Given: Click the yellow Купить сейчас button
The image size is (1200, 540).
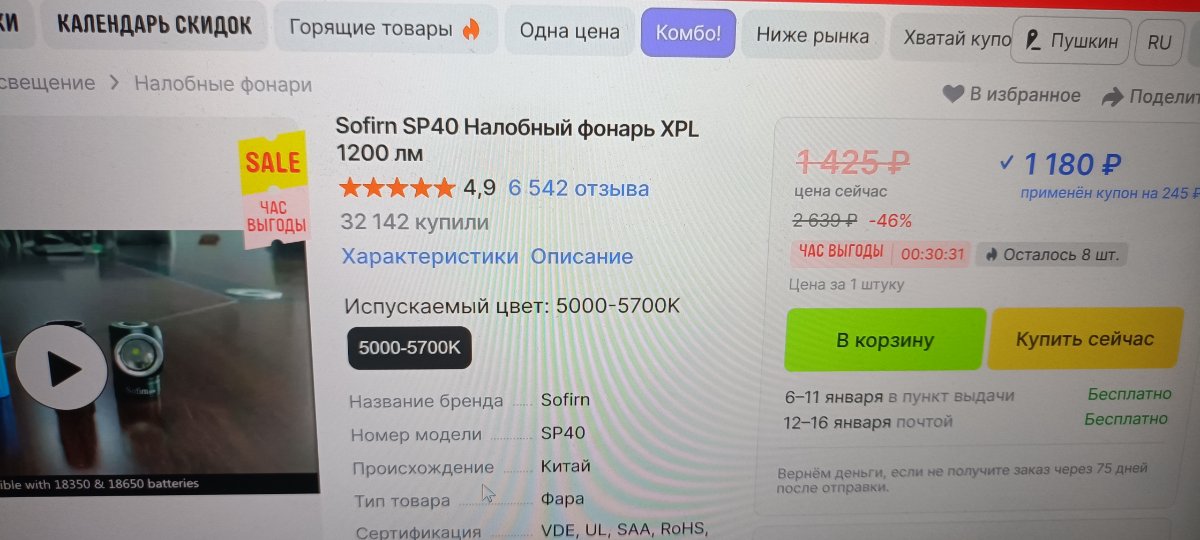Looking at the screenshot, I should pos(1085,339).
